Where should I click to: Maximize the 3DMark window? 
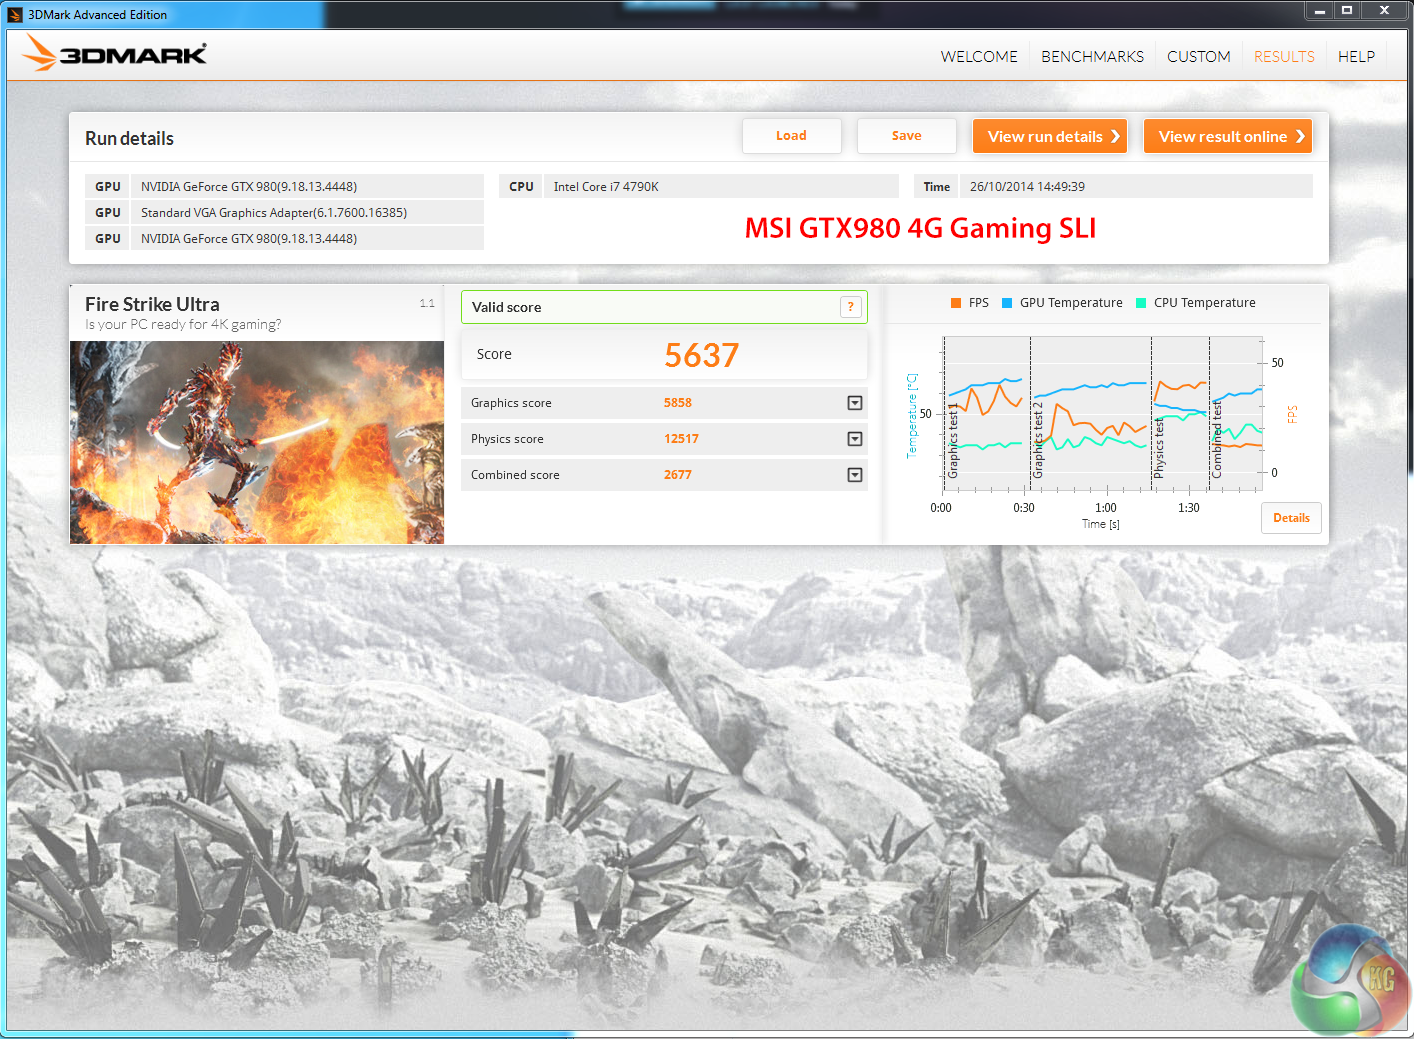tap(1347, 11)
